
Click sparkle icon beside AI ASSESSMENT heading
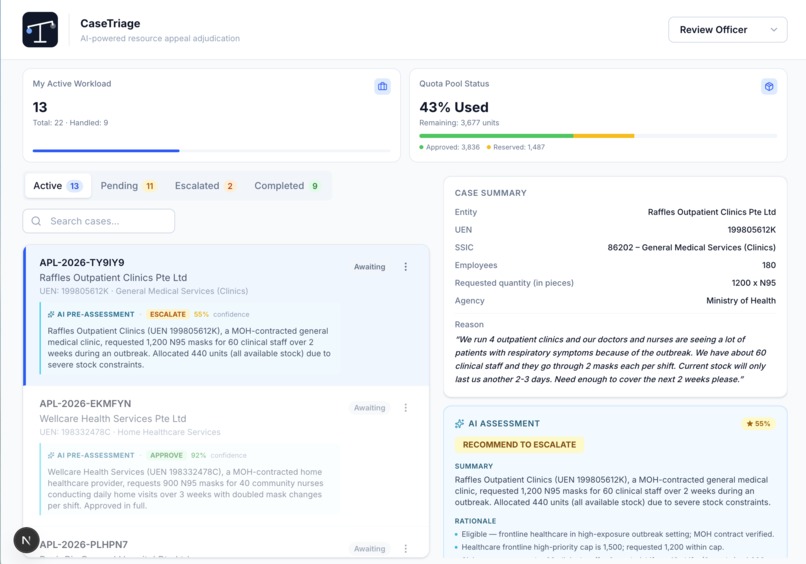(x=459, y=424)
